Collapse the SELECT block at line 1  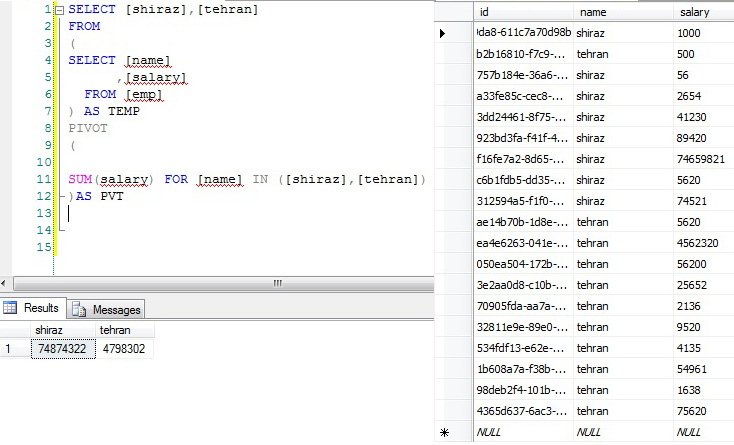click(x=60, y=10)
